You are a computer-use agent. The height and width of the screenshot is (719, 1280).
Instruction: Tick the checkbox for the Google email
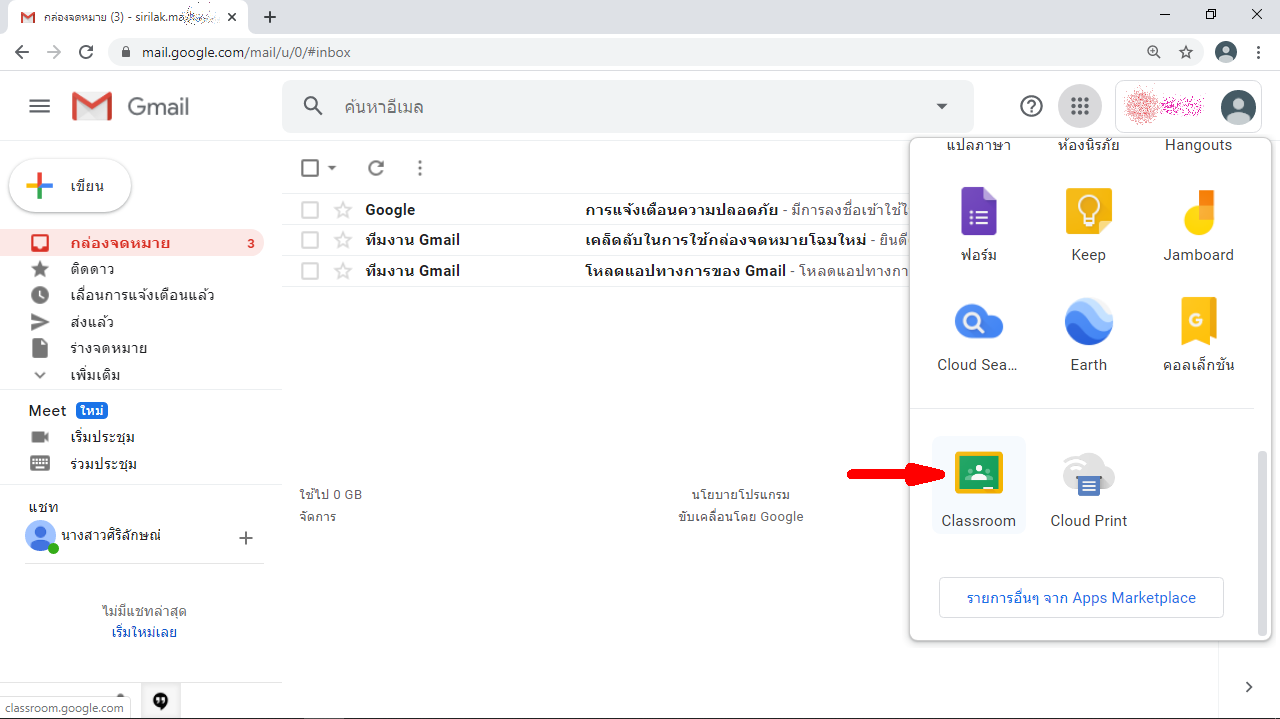coord(310,210)
